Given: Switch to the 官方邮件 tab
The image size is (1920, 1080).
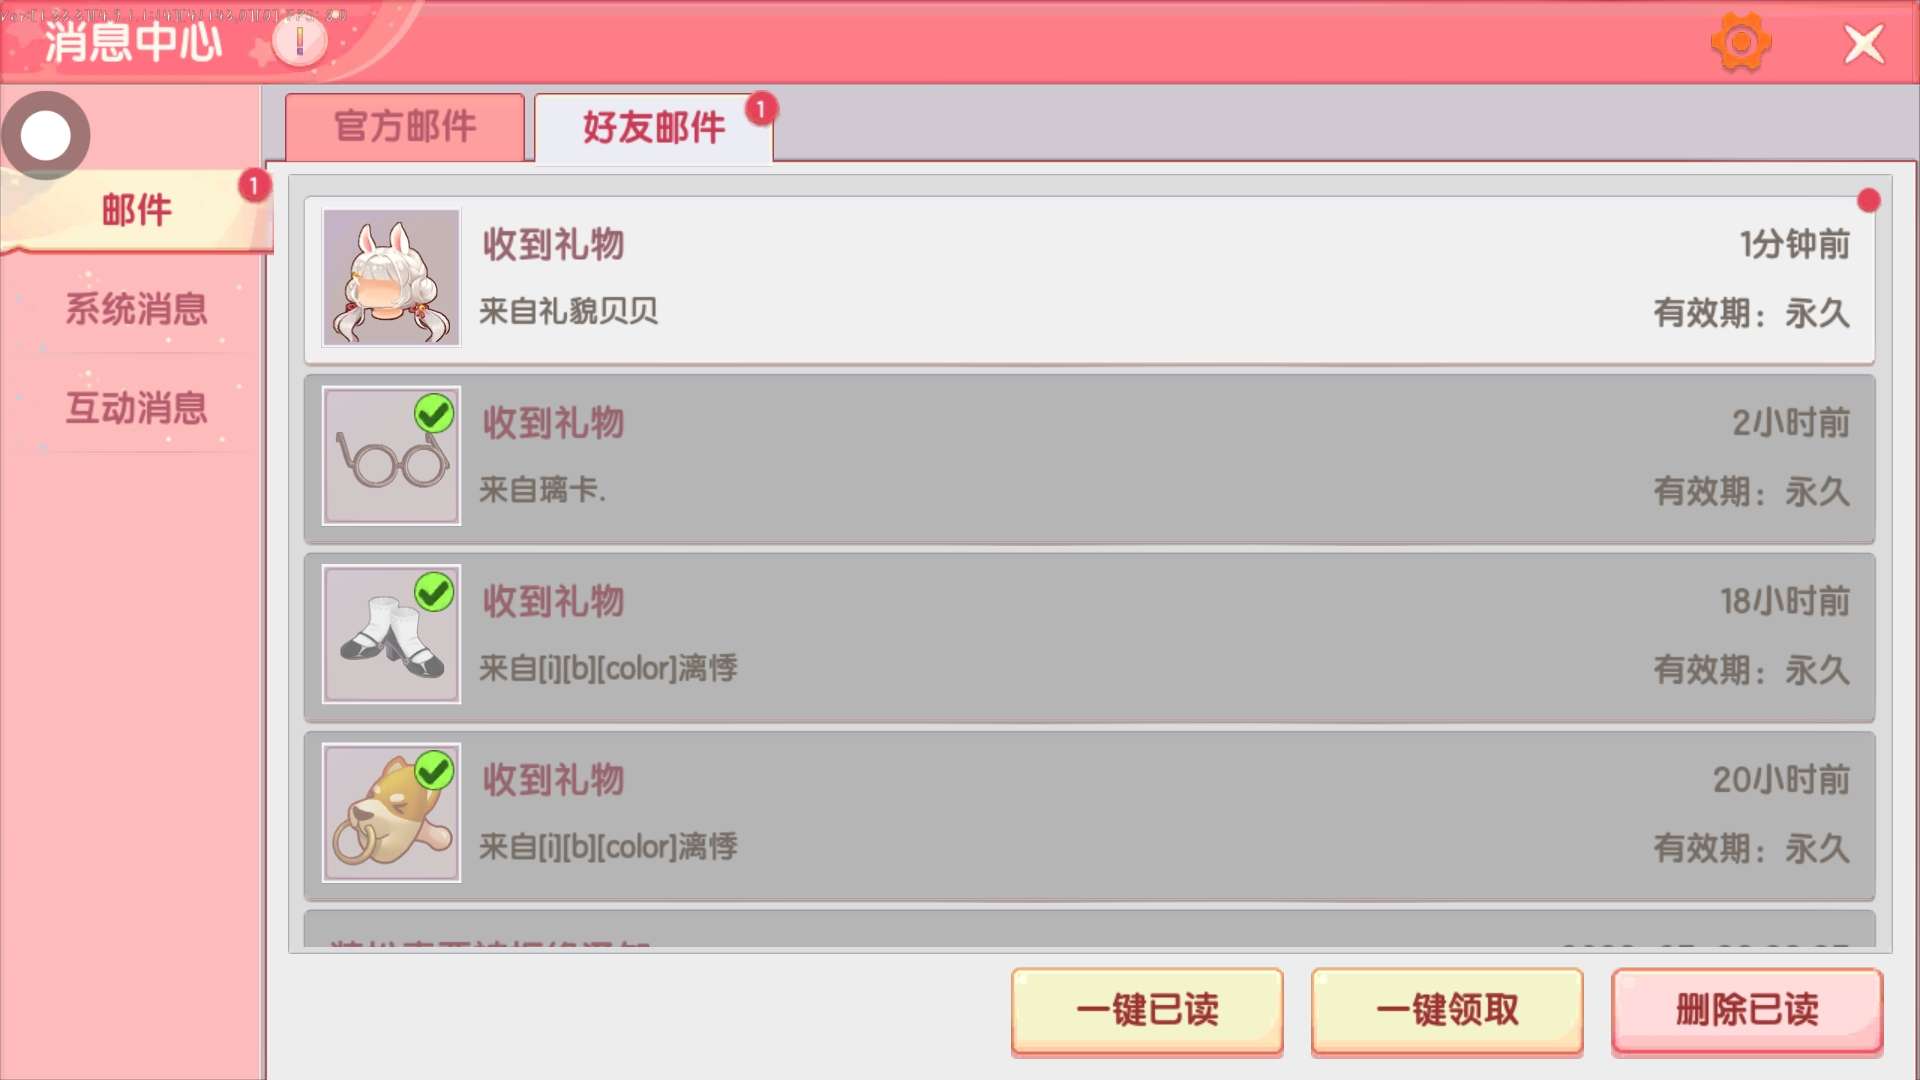Looking at the screenshot, I should [x=405, y=127].
